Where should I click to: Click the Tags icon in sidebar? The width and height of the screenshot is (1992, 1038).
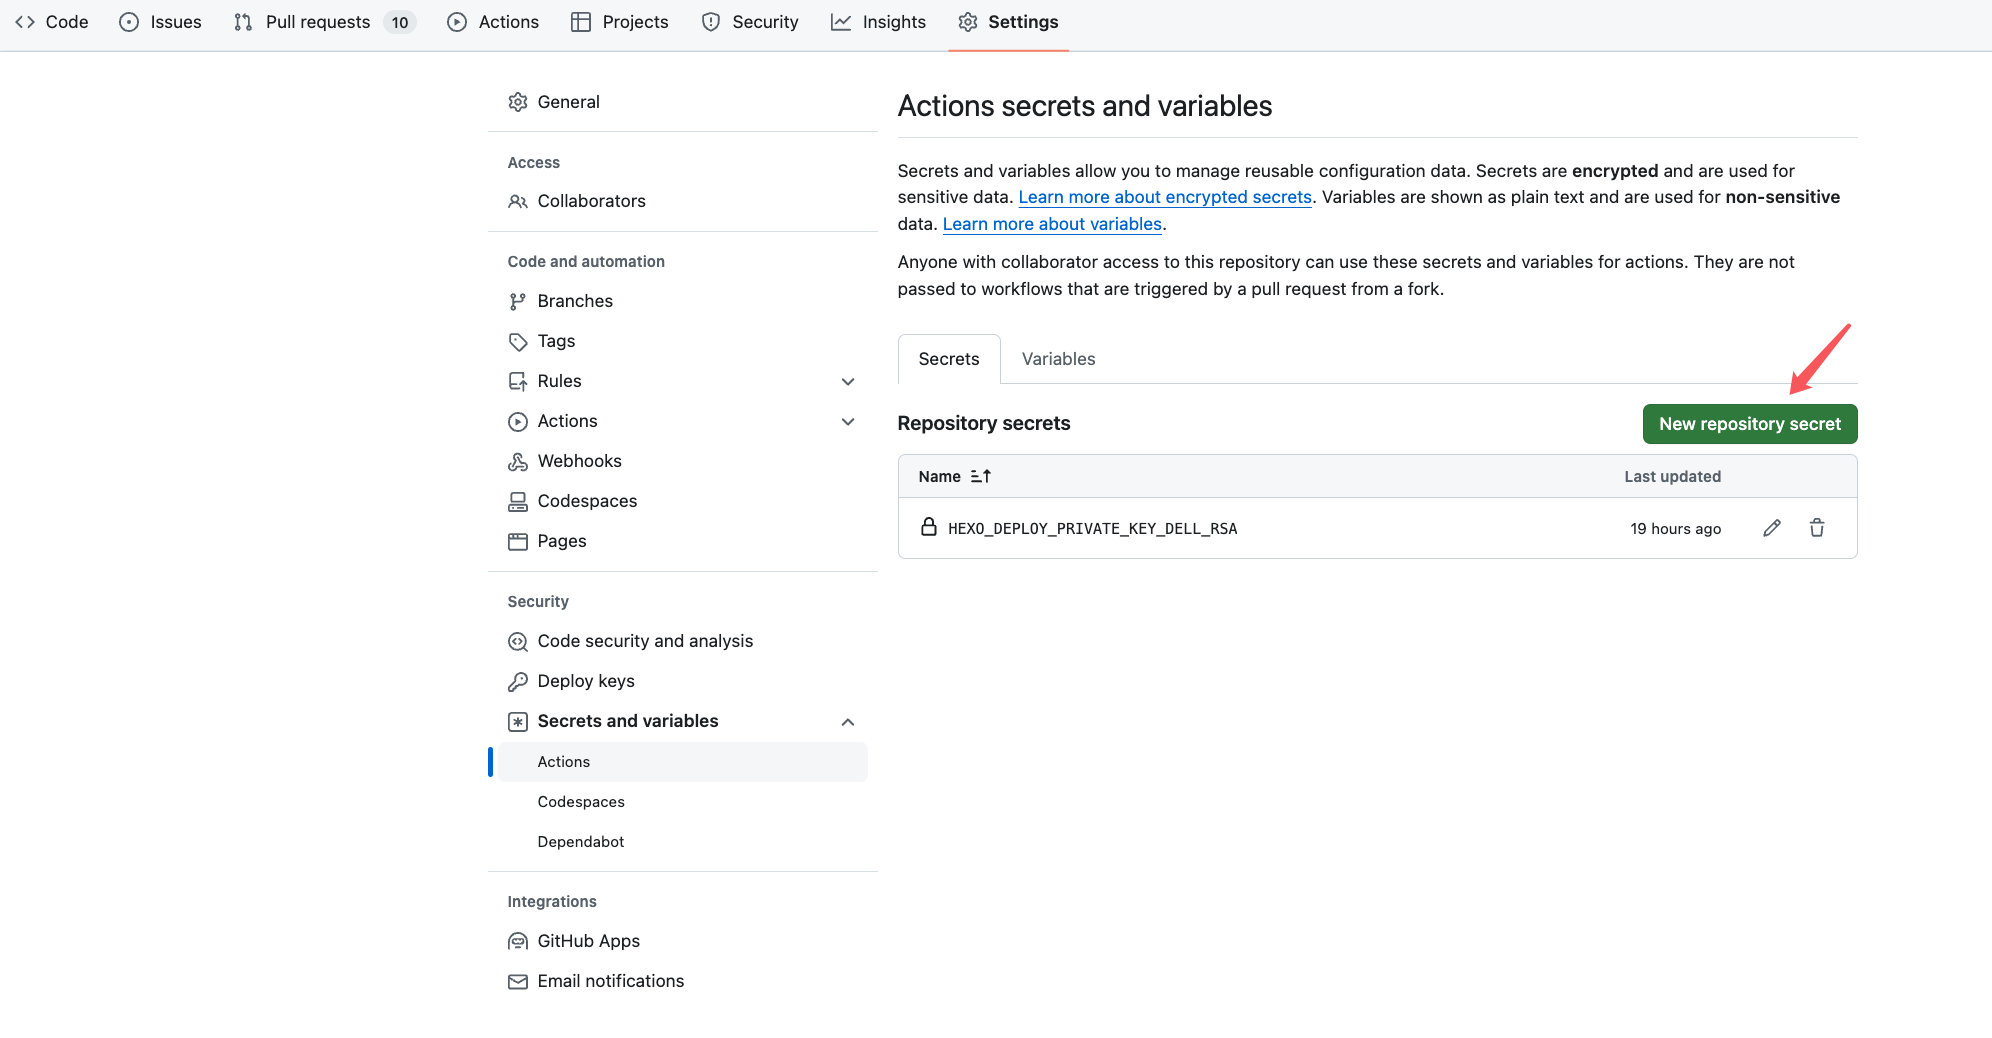click(517, 341)
